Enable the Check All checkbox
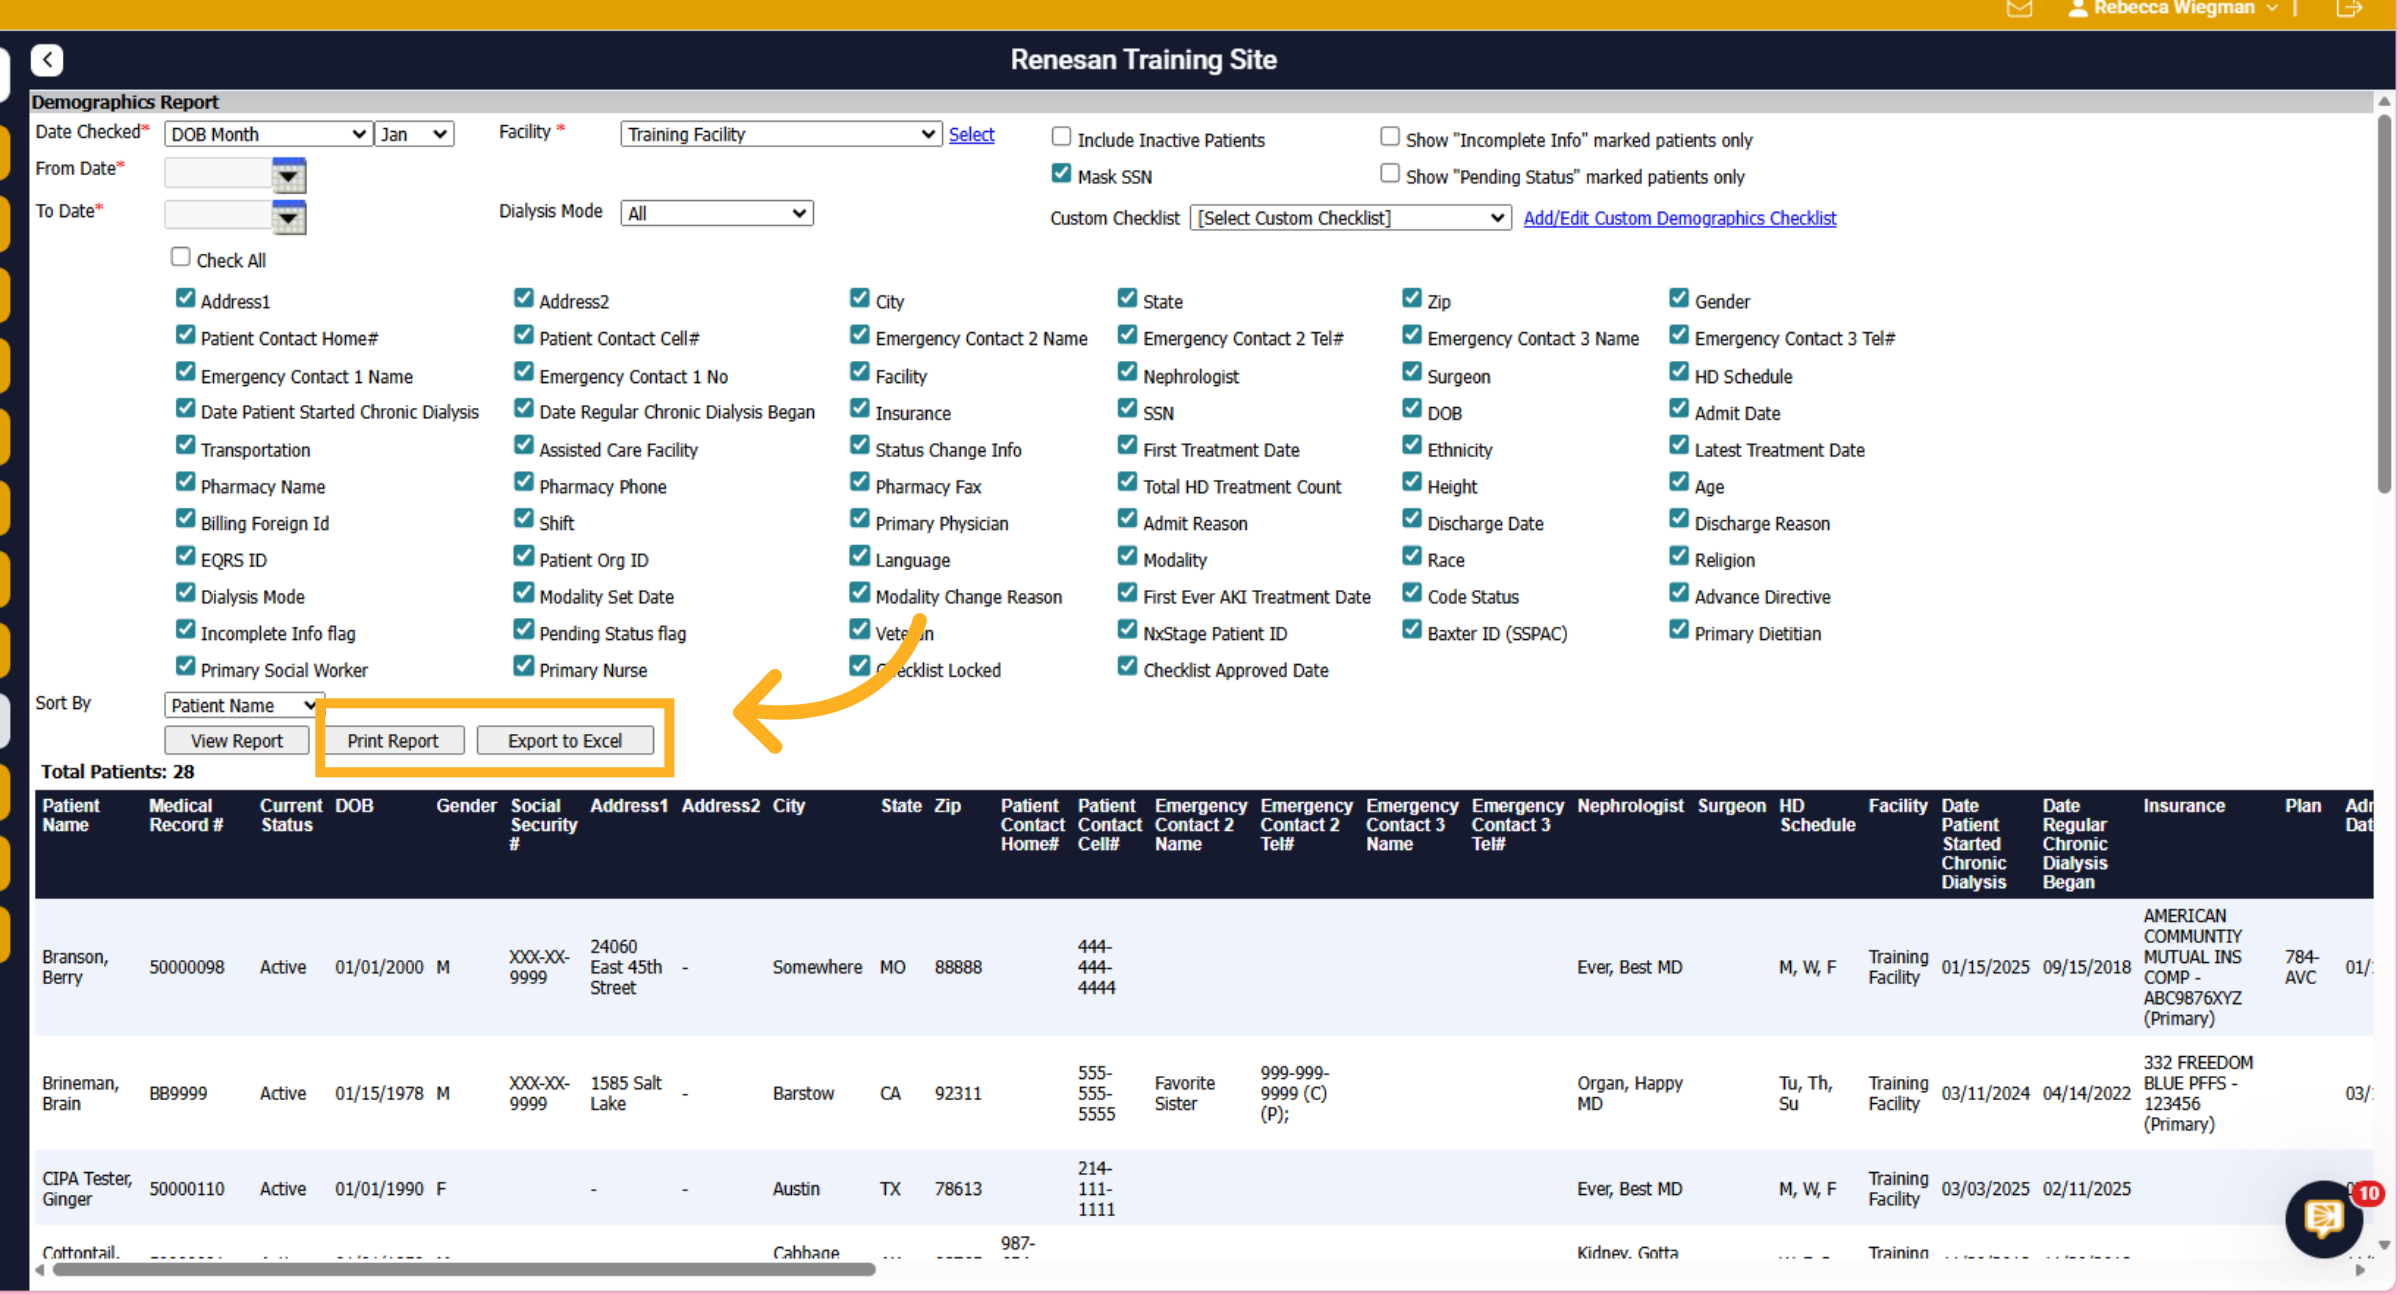The image size is (2400, 1295). pyautogui.click(x=181, y=258)
